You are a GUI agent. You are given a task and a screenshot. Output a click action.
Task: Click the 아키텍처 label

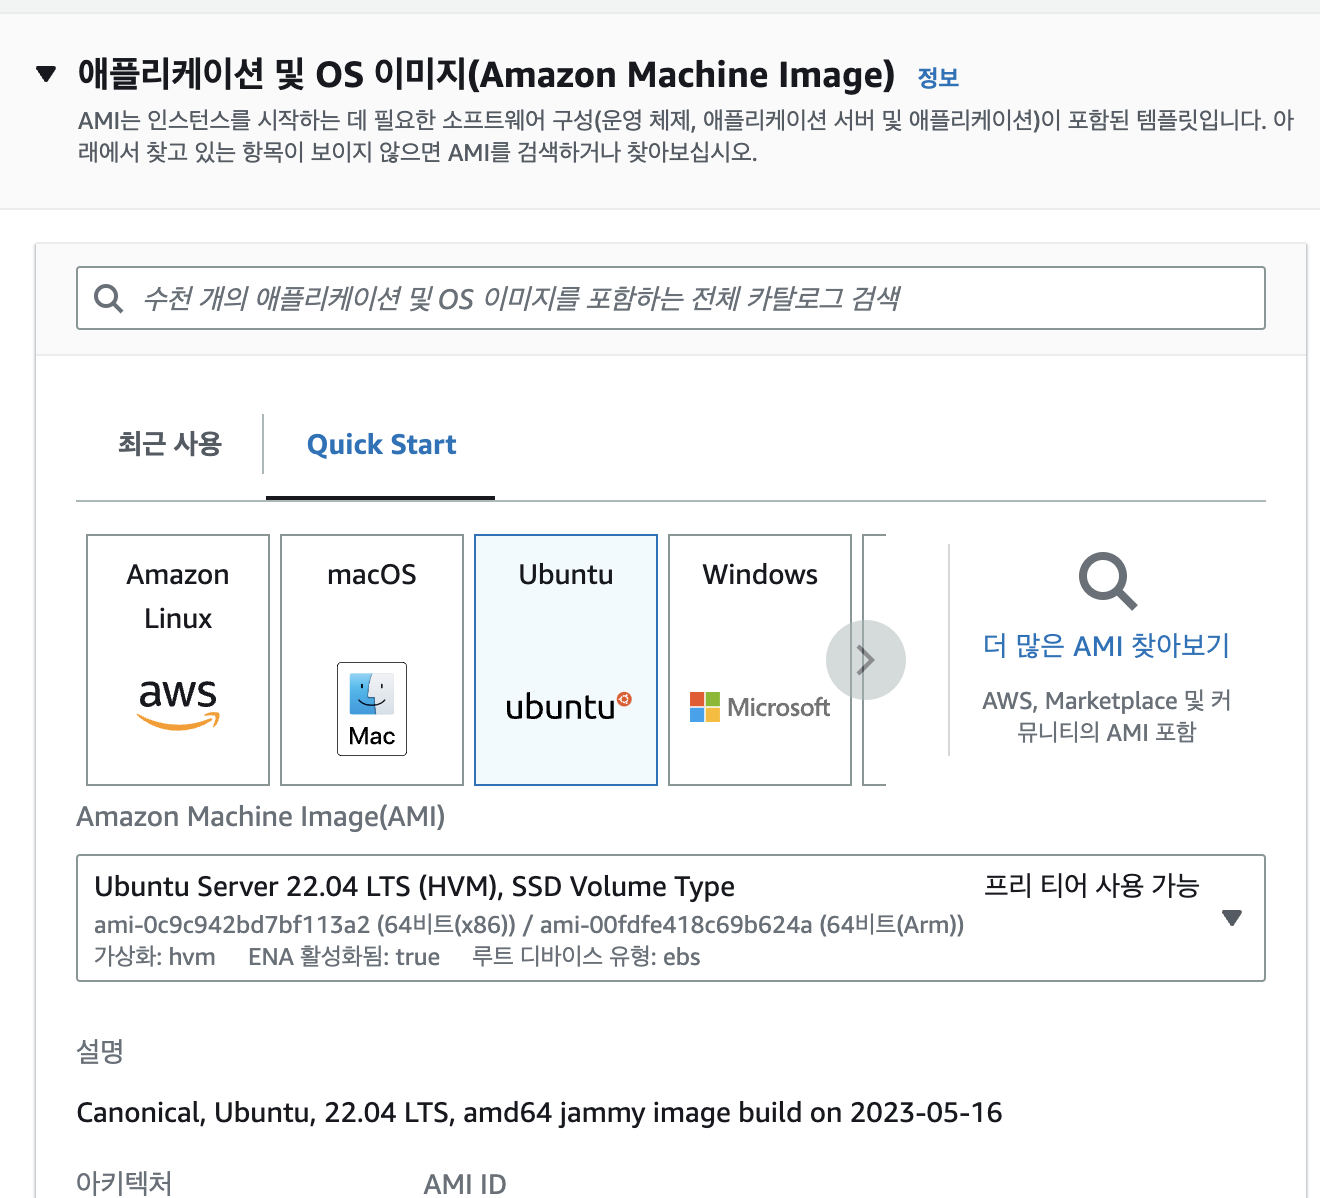tap(124, 1183)
